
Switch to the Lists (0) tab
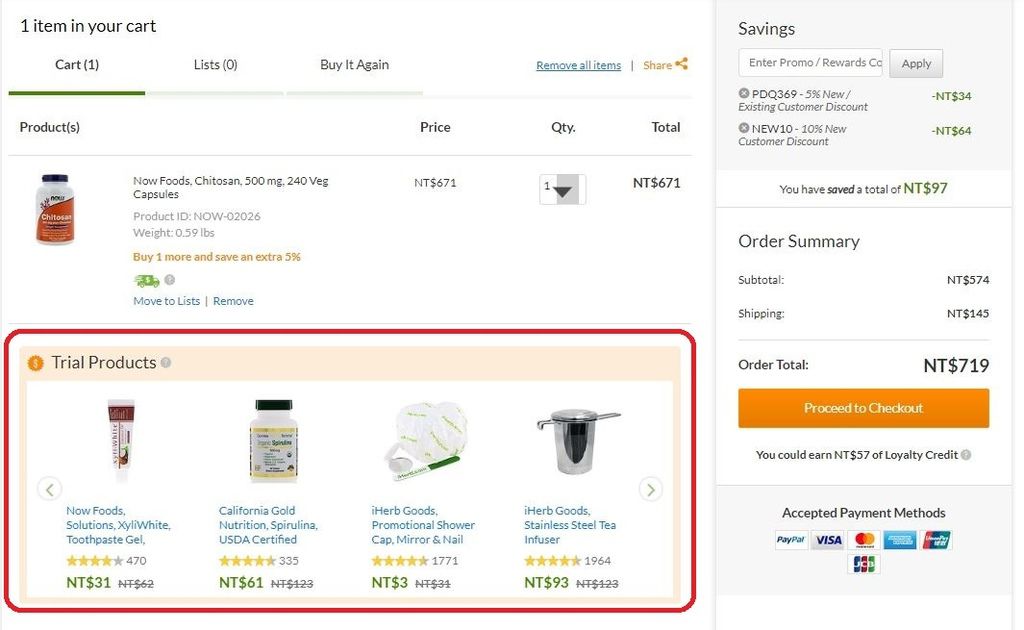pos(215,64)
